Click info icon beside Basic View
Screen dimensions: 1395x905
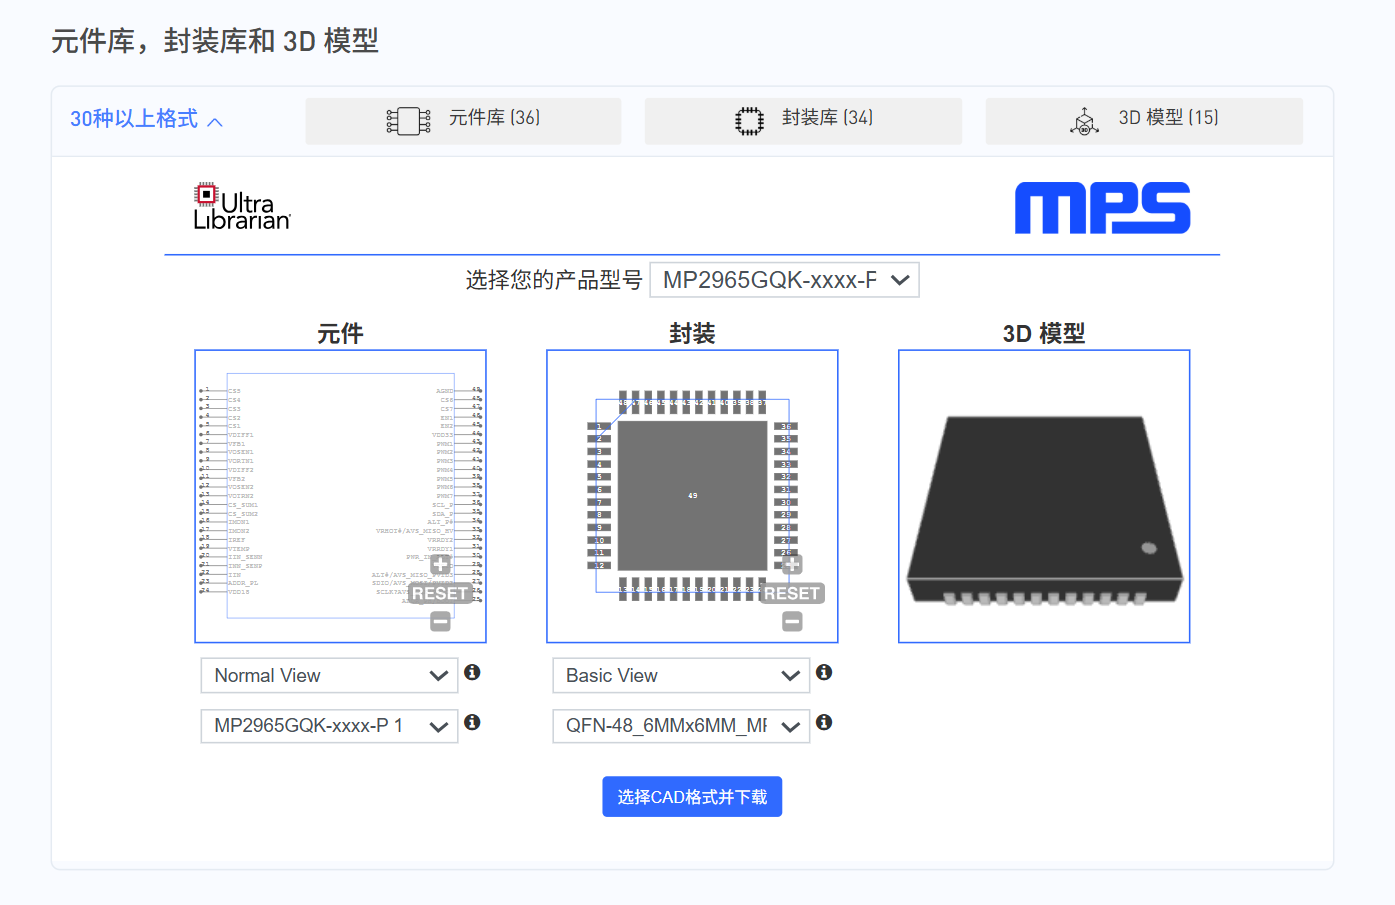824,673
